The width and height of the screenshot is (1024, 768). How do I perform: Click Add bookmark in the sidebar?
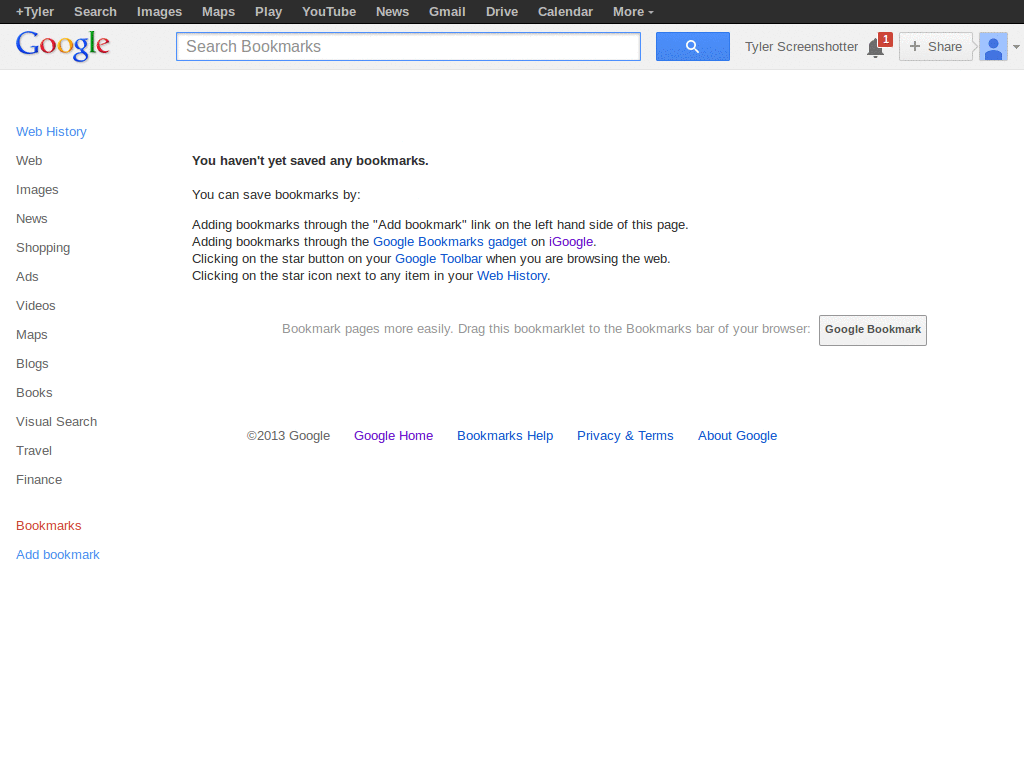click(57, 554)
